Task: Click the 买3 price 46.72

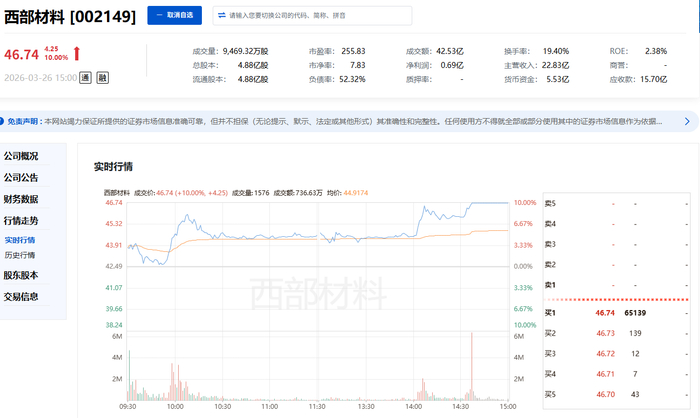Action: [605, 354]
